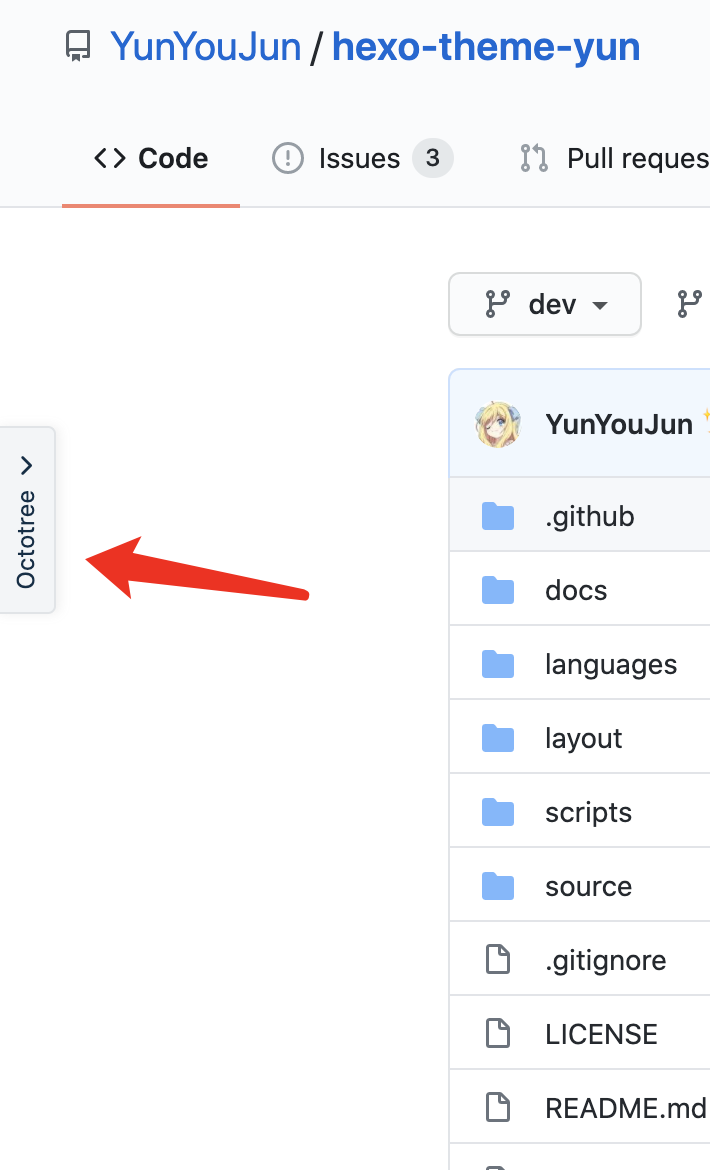This screenshot has height=1170, width=710.
Task: Open the hexo-theme-yun repository link
Action: 486,45
